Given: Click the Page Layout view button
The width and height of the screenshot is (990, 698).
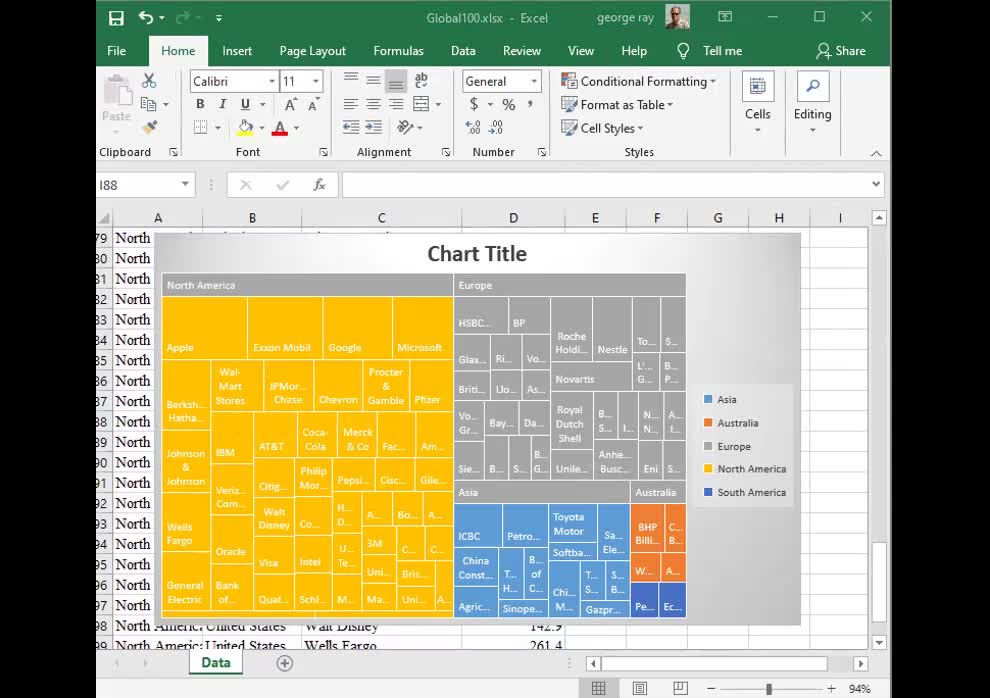Looking at the screenshot, I should click(640, 688).
